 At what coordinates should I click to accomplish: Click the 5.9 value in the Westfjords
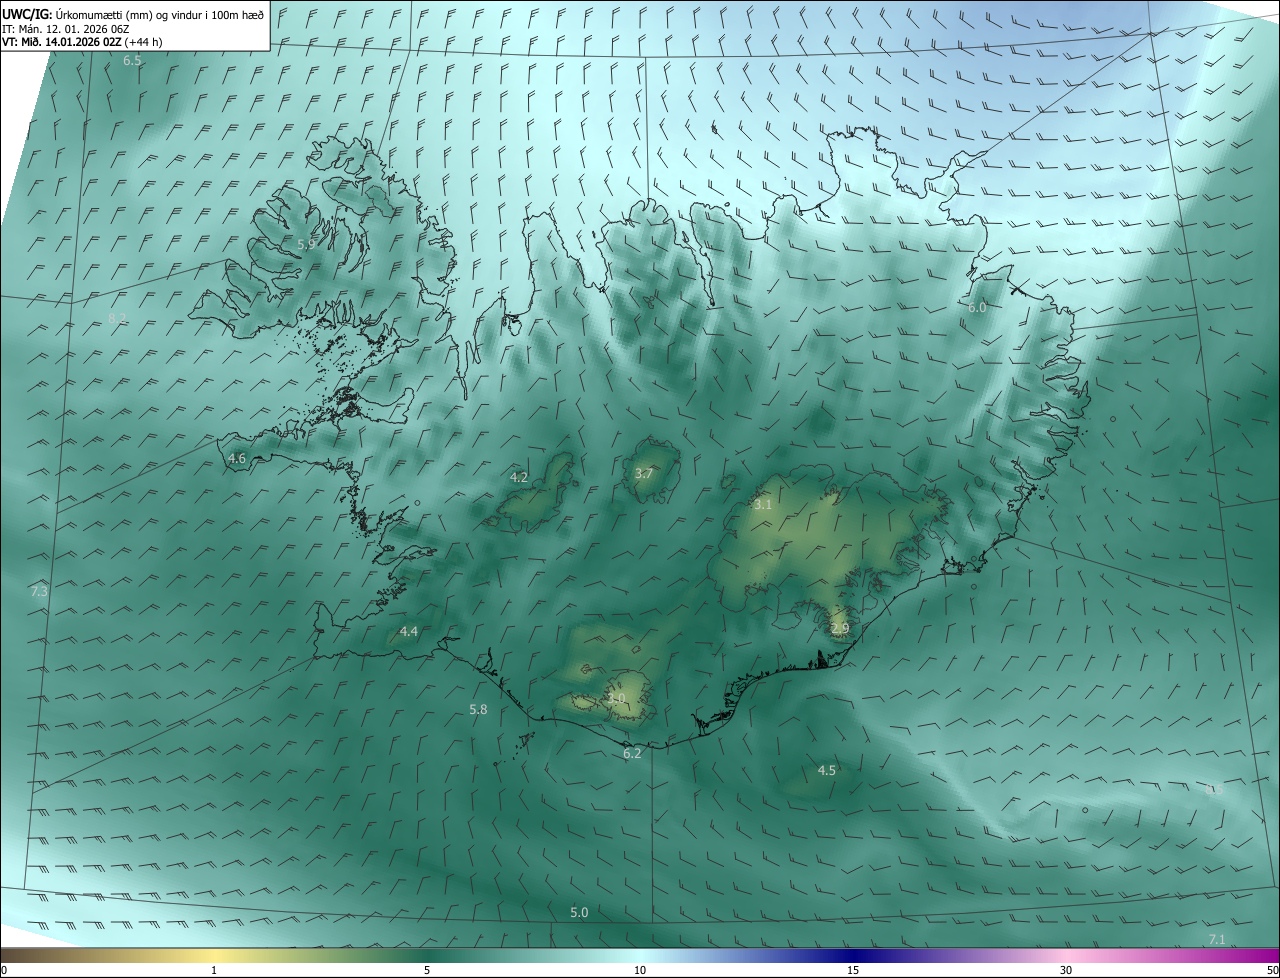pos(307,244)
